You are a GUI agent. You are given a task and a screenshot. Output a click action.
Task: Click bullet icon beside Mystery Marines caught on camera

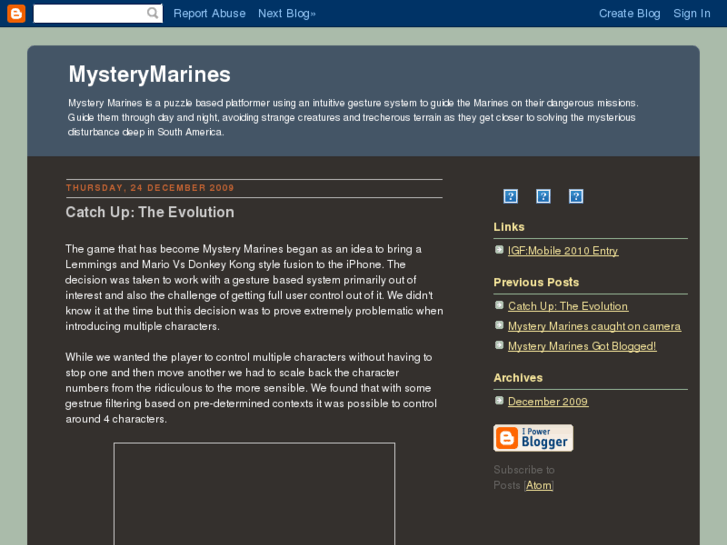(x=499, y=325)
